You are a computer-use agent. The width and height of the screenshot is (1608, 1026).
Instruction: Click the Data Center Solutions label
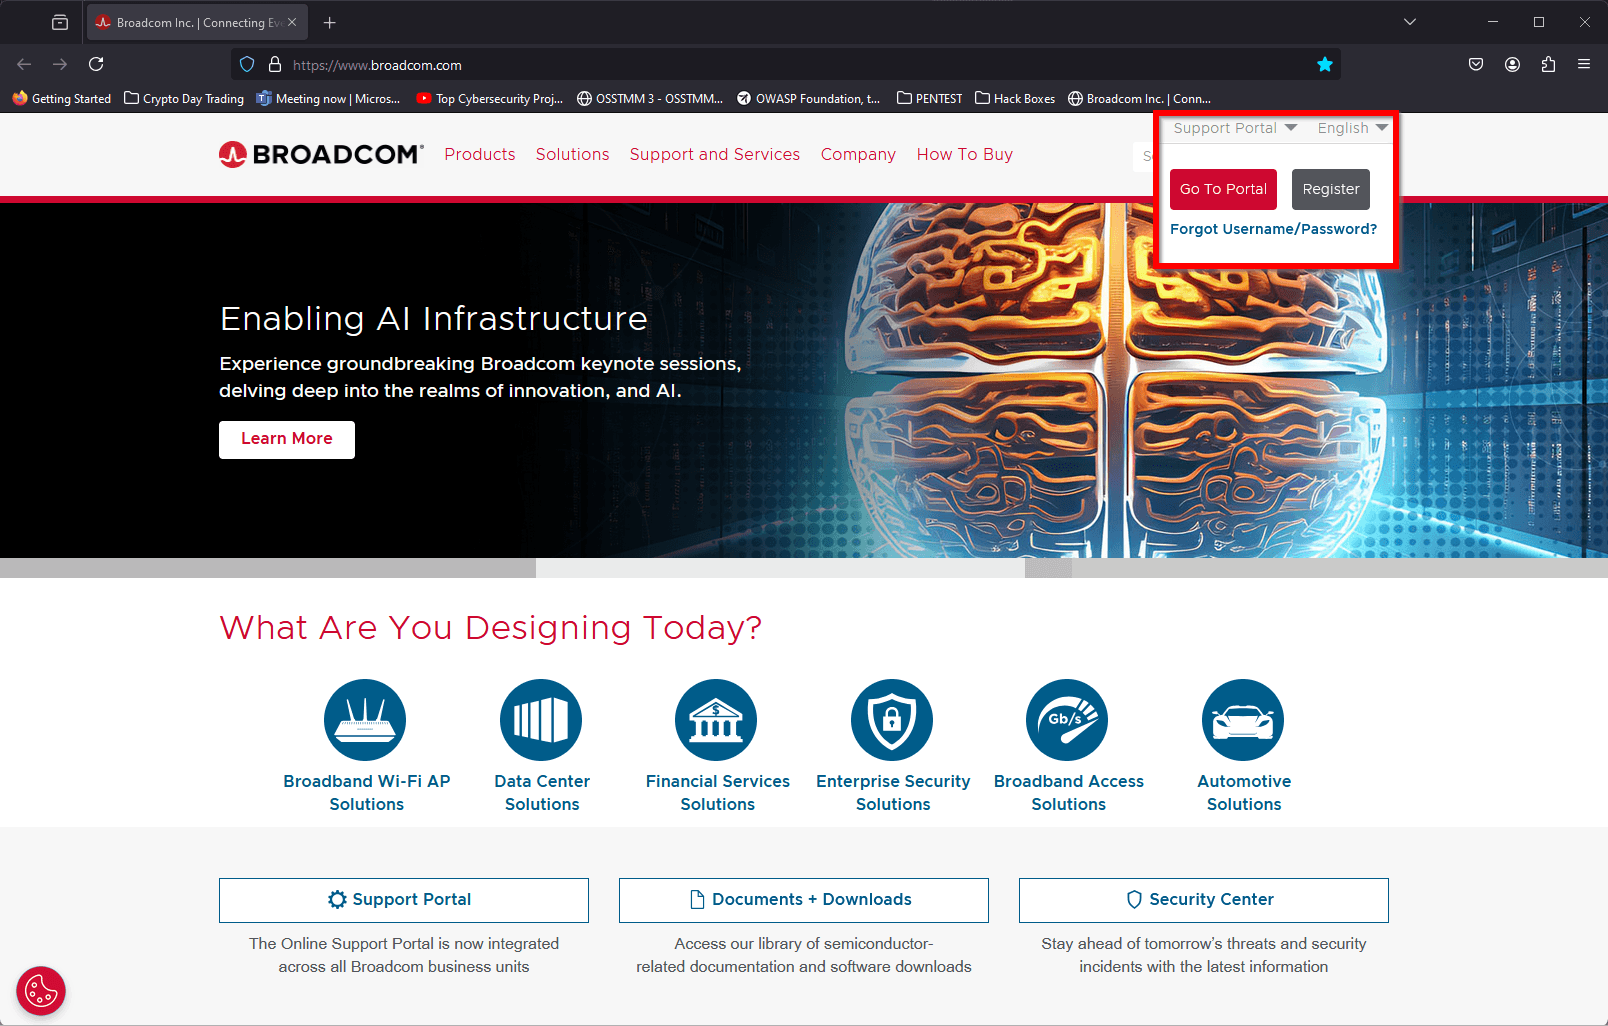click(542, 793)
